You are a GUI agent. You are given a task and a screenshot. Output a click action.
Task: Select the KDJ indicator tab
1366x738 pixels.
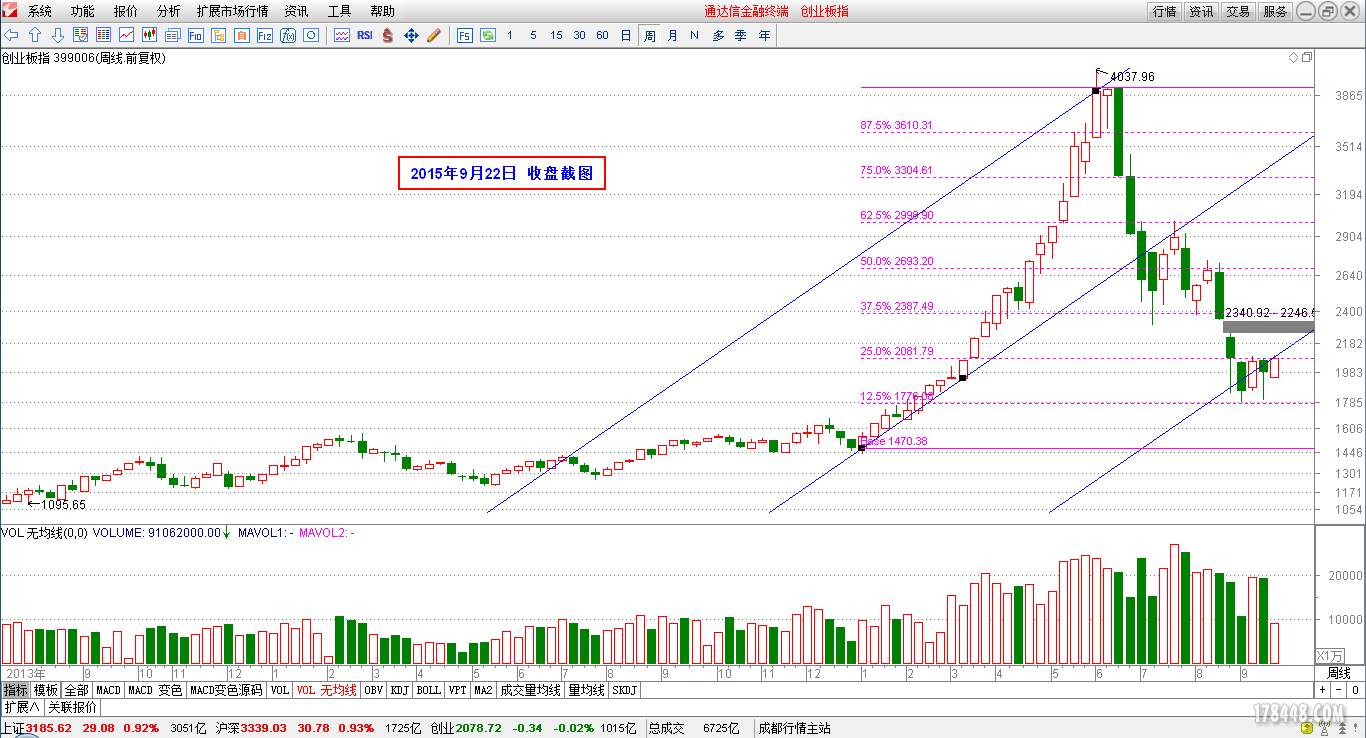click(x=399, y=690)
